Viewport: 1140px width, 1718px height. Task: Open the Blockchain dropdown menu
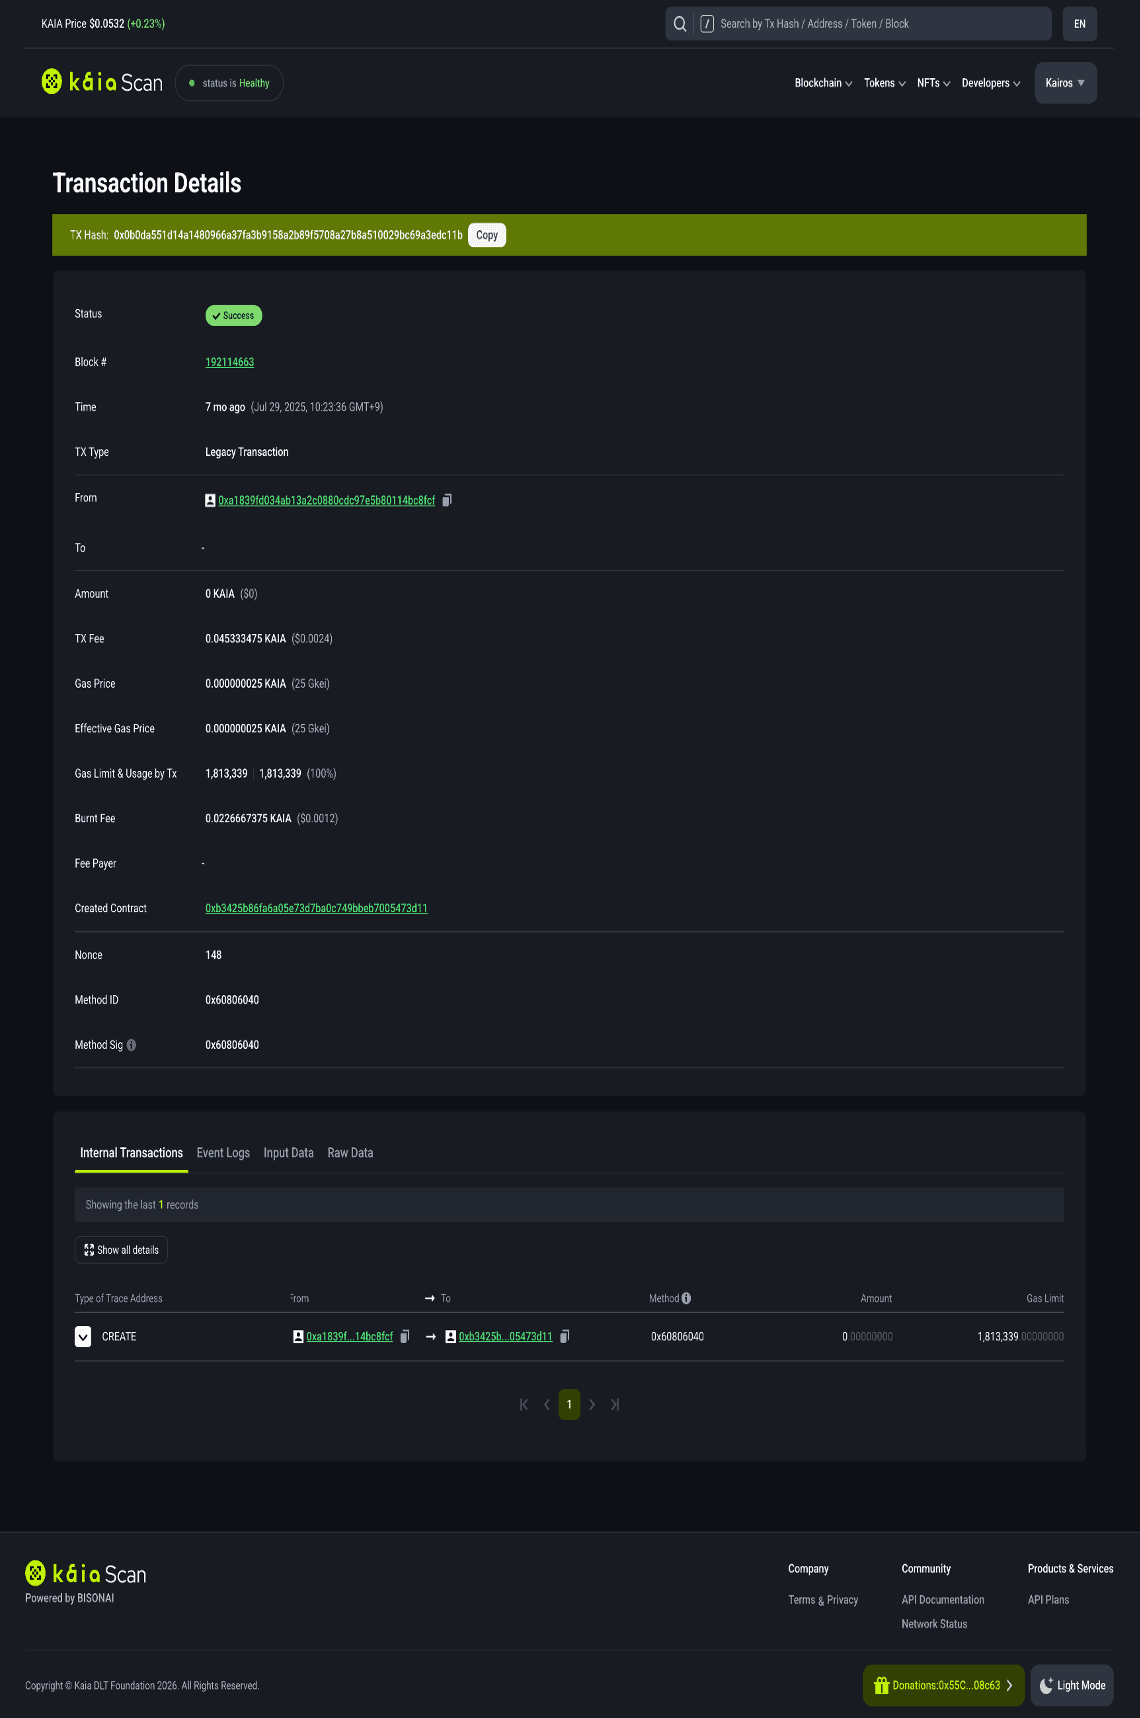823,83
